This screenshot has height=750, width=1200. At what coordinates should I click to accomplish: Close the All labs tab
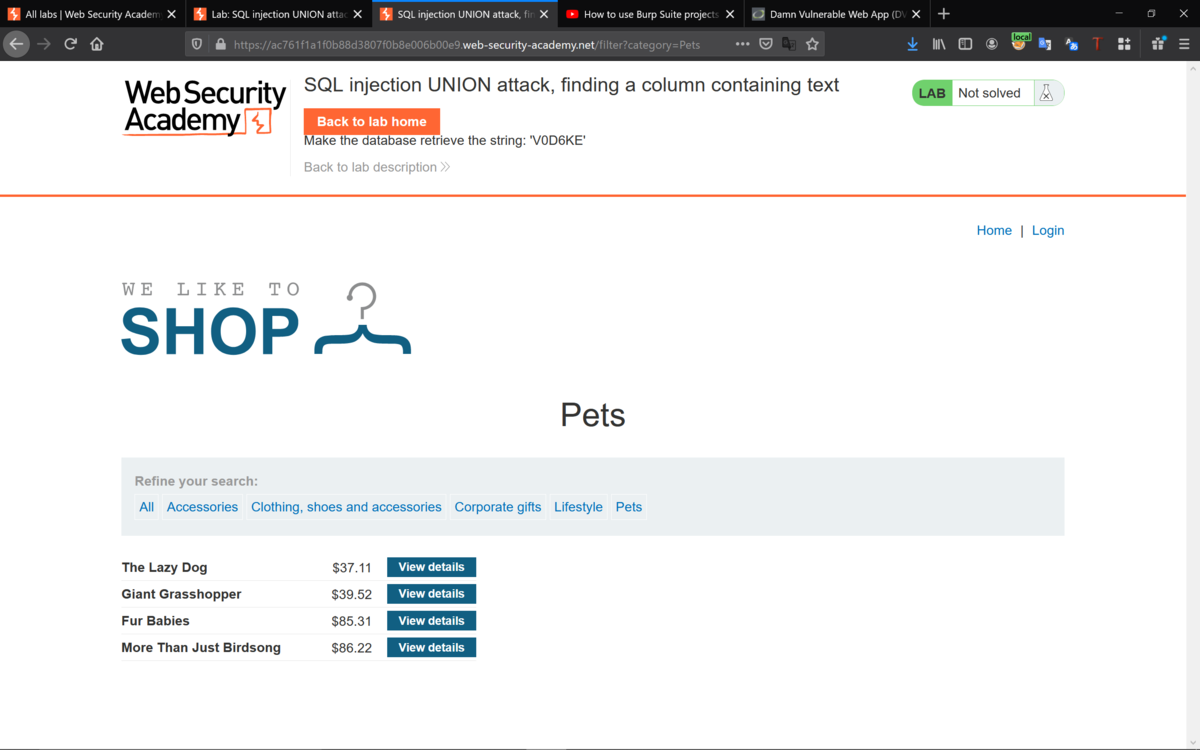point(171,14)
